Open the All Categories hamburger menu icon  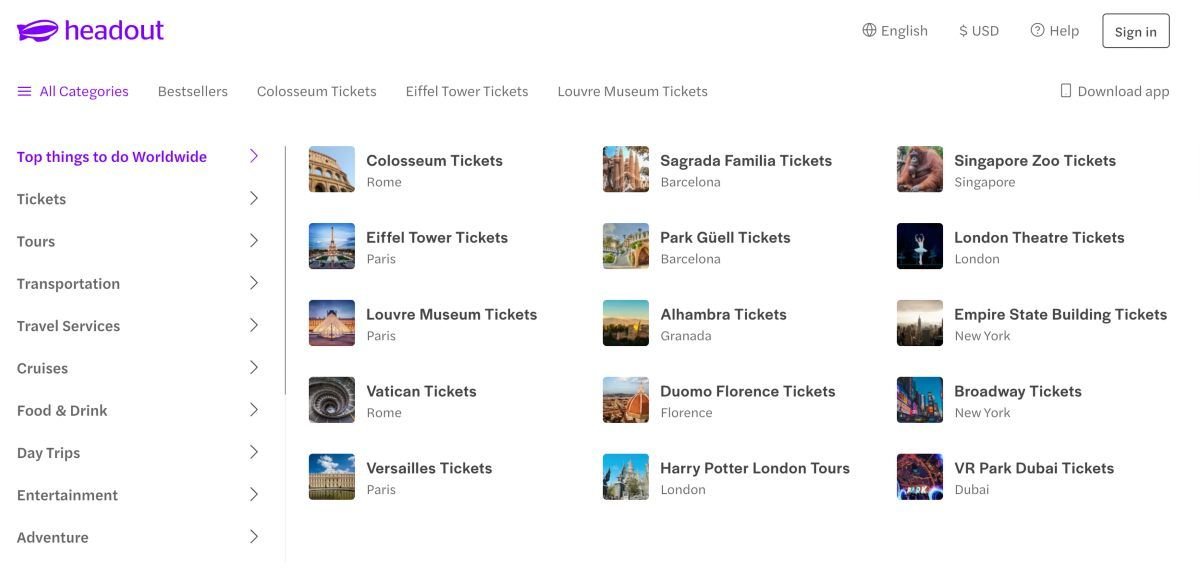(25, 91)
